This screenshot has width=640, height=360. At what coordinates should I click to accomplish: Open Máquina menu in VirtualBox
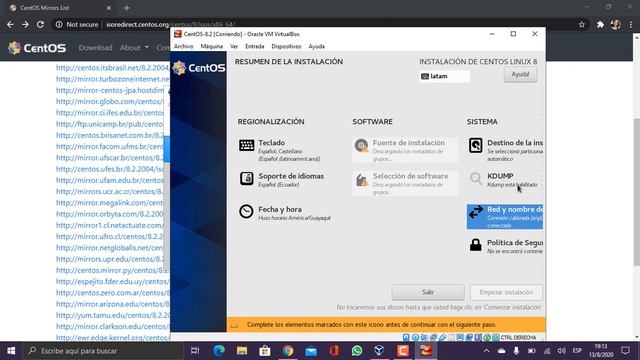[x=211, y=47]
